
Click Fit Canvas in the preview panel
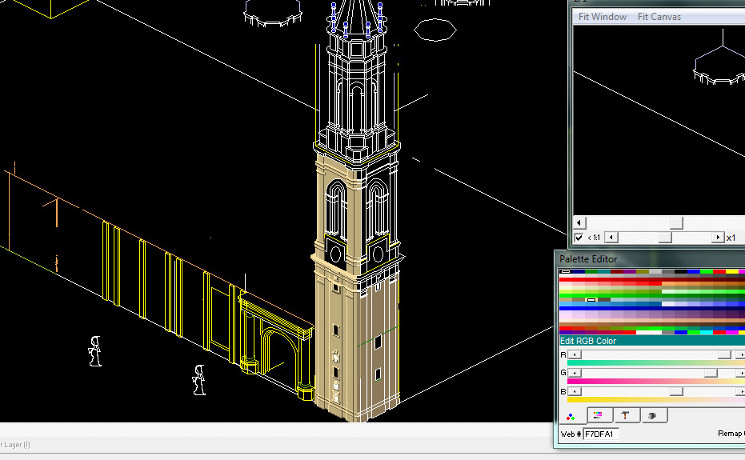click(659, 17)
